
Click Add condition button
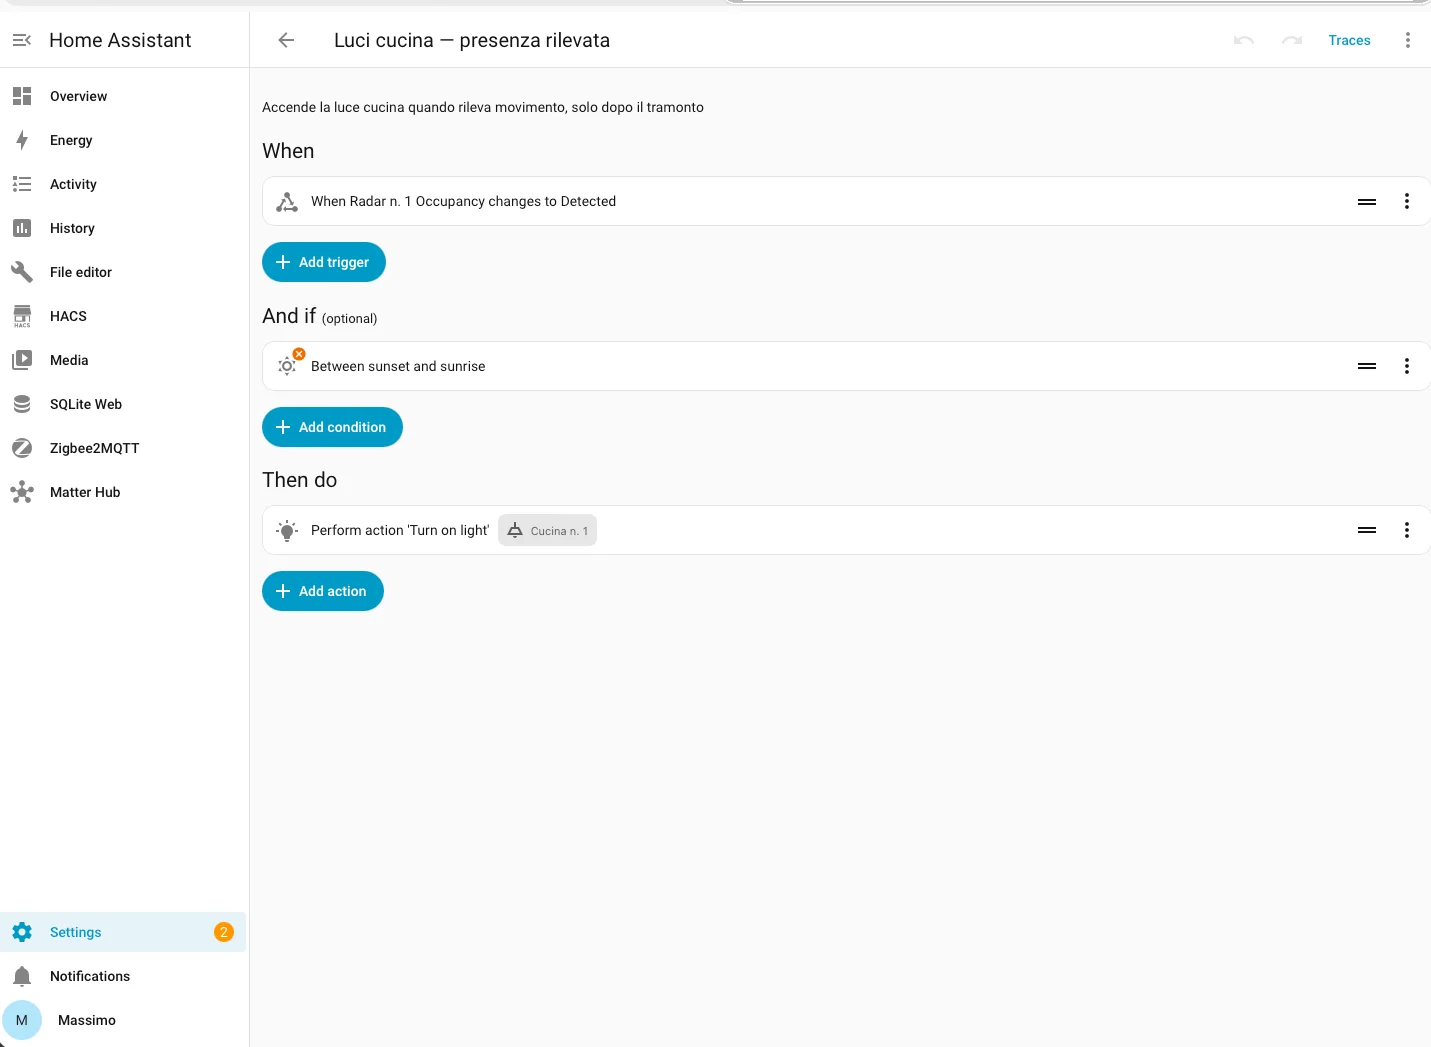[332, 427]
